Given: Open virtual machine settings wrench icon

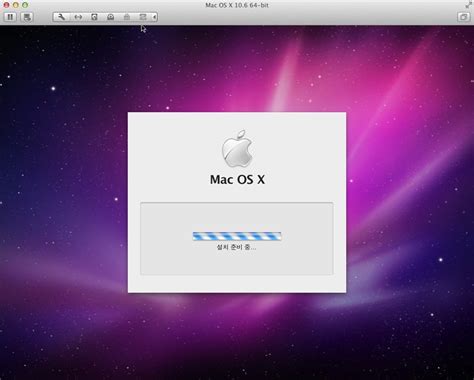Looking at the screenshot, I should pyautogui.click(x=61, y=17).
